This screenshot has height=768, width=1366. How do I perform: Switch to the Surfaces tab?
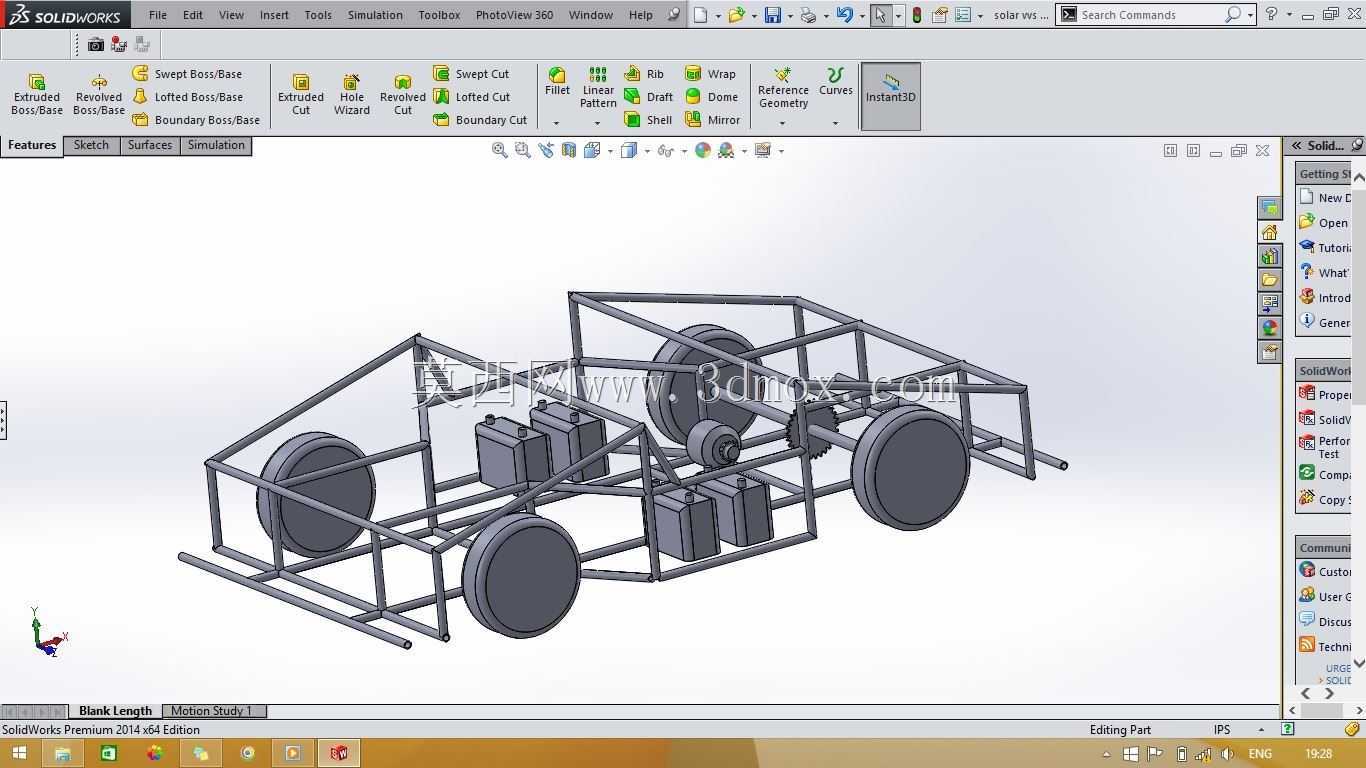coord(150,145)
